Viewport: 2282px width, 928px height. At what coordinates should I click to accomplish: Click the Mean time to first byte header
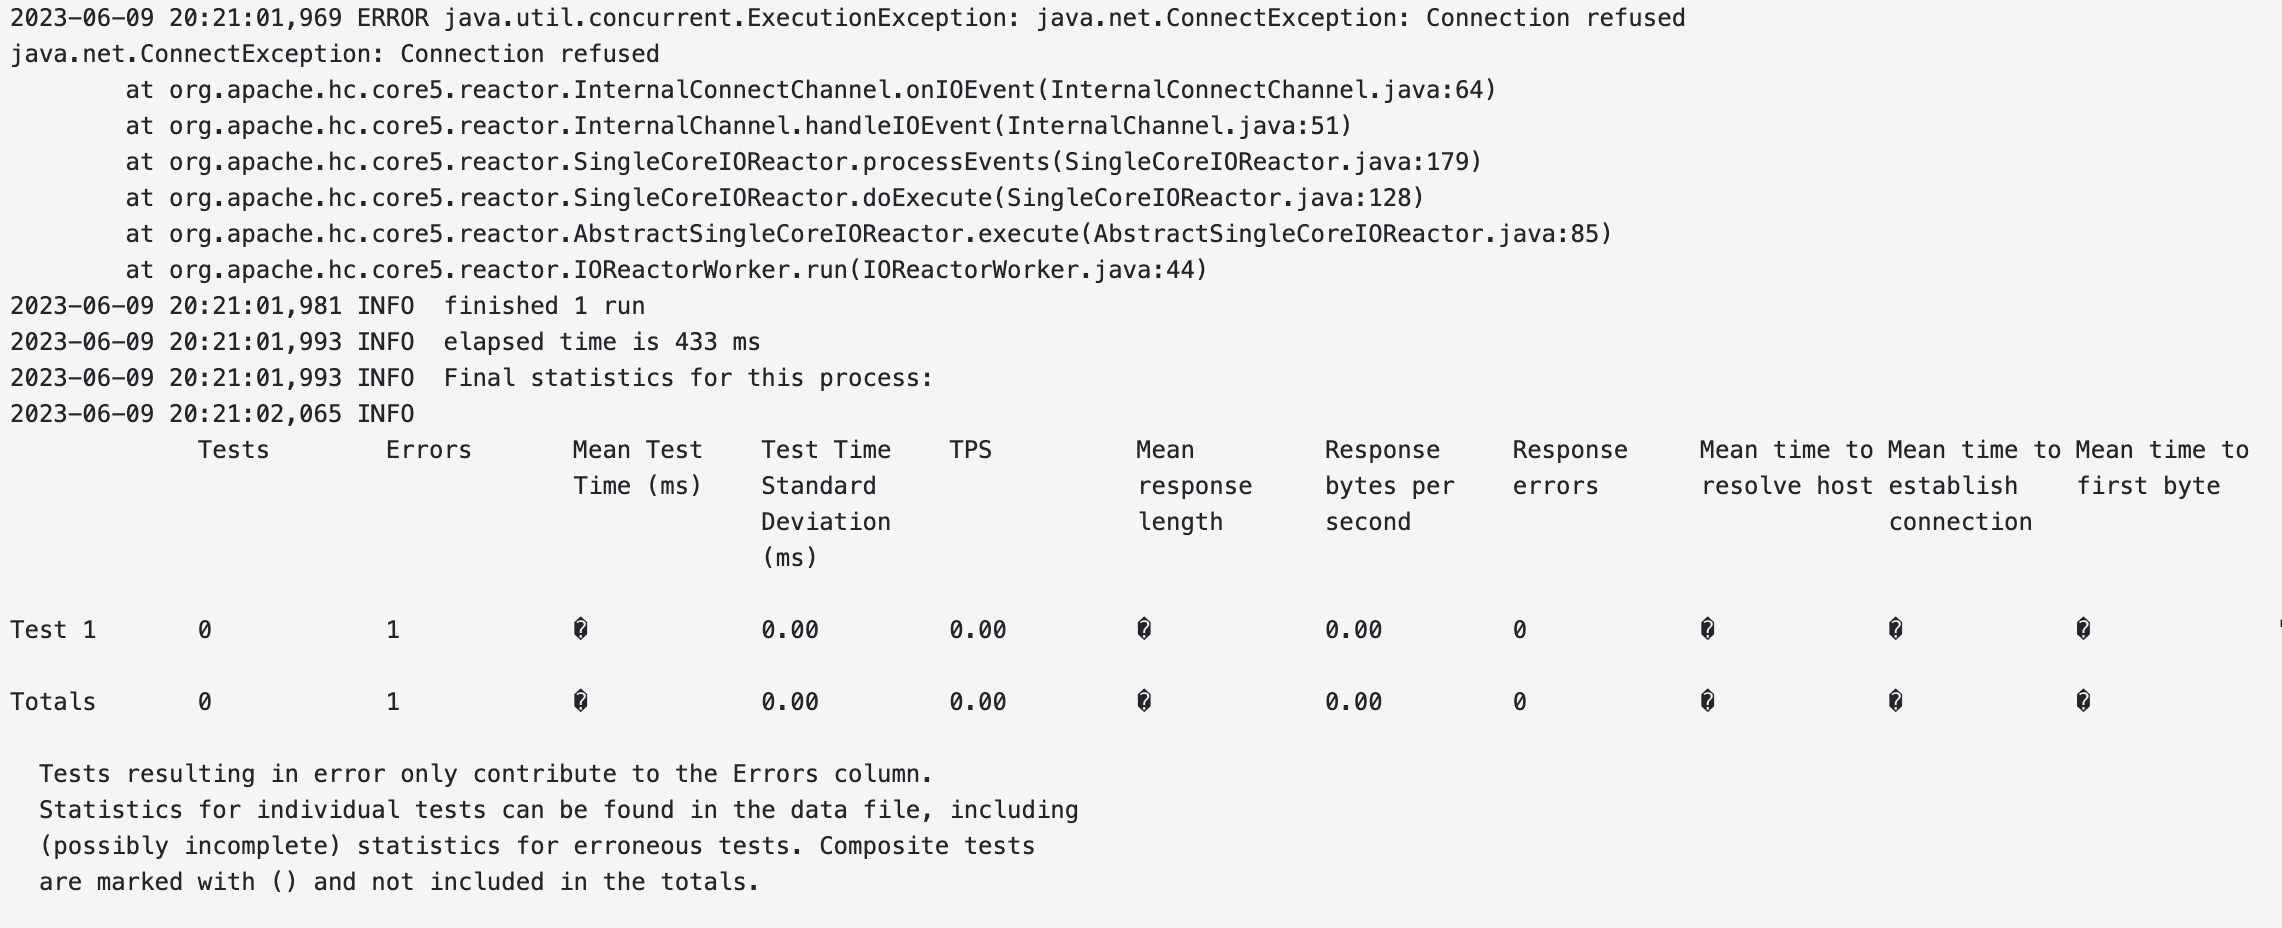click(x=2161, y=468)
